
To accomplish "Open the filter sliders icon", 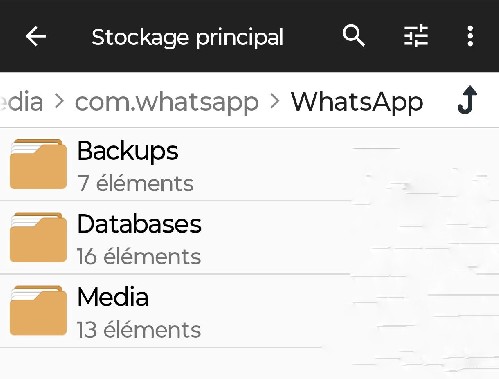I will pyautogui.click(x=416, y=35).
